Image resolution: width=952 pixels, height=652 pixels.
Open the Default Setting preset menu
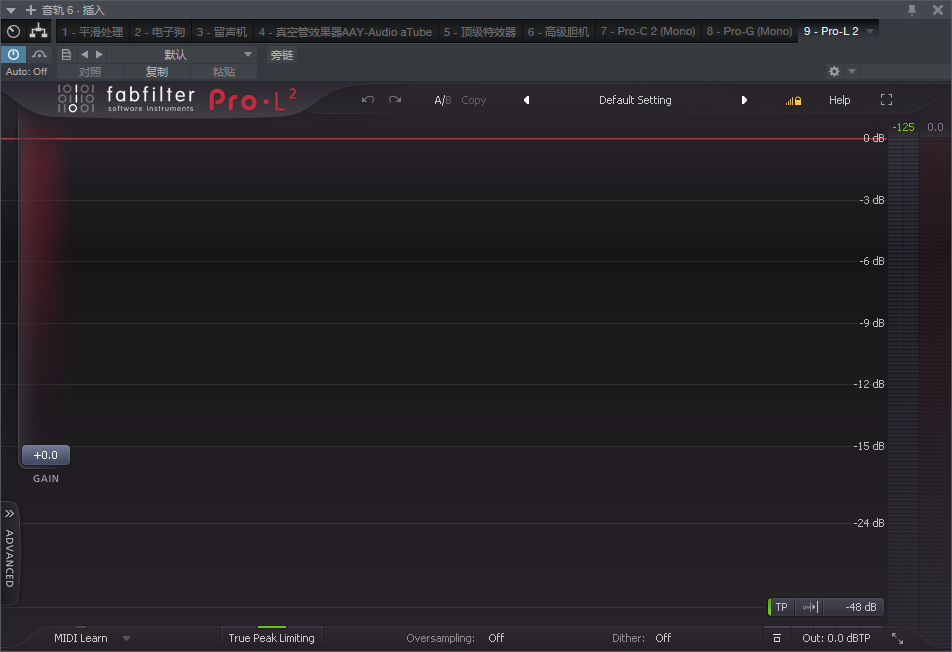[635, 100]
